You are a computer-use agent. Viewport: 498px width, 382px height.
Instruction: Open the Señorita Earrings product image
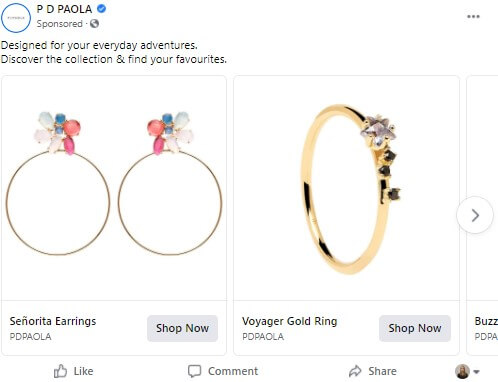pos(114,188)
